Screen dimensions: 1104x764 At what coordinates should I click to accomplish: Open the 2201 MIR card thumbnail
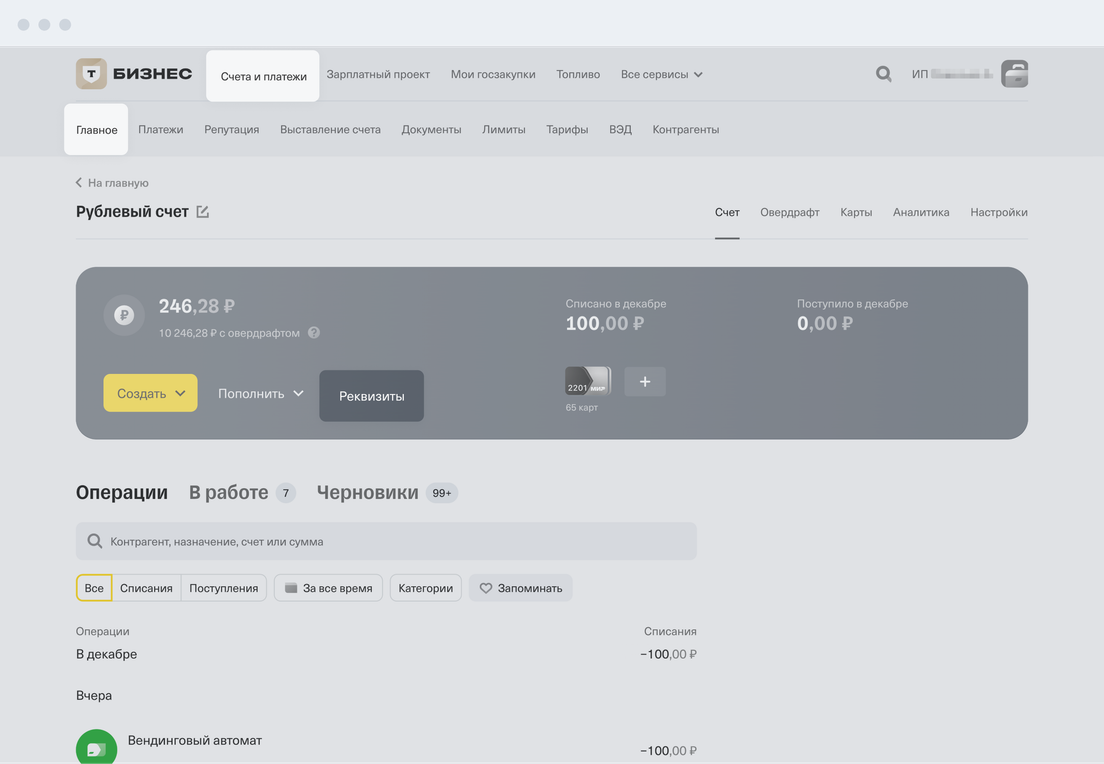pos(588,382)
